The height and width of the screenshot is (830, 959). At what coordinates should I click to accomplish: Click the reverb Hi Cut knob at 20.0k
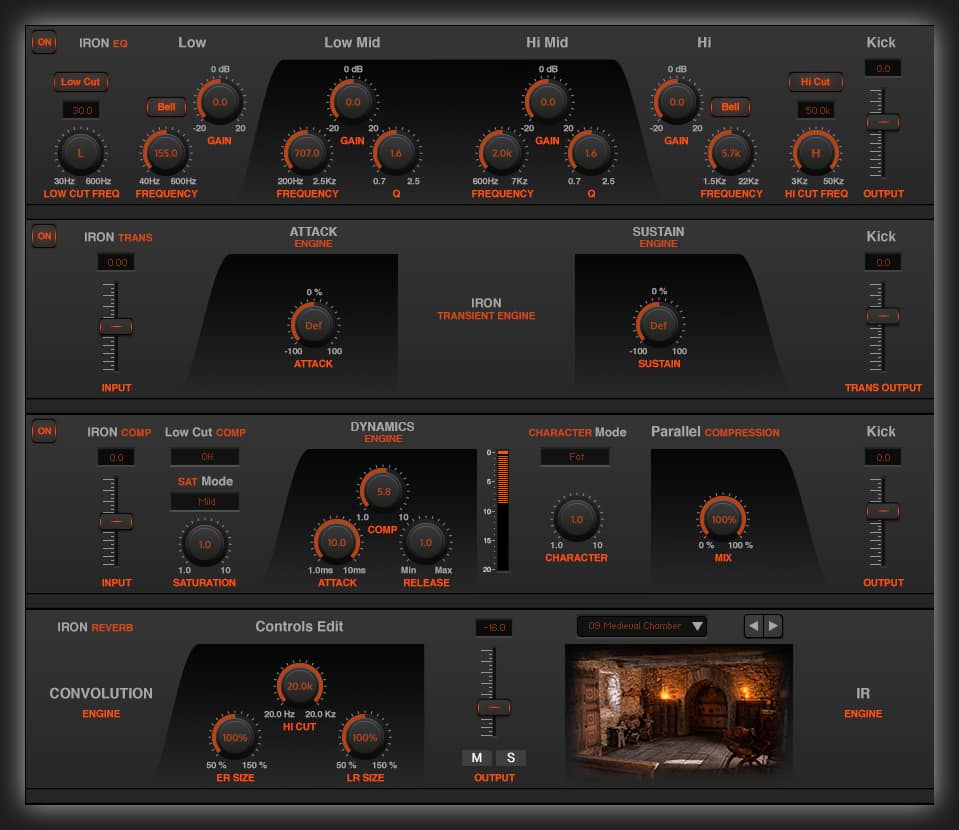pos(300,686)
